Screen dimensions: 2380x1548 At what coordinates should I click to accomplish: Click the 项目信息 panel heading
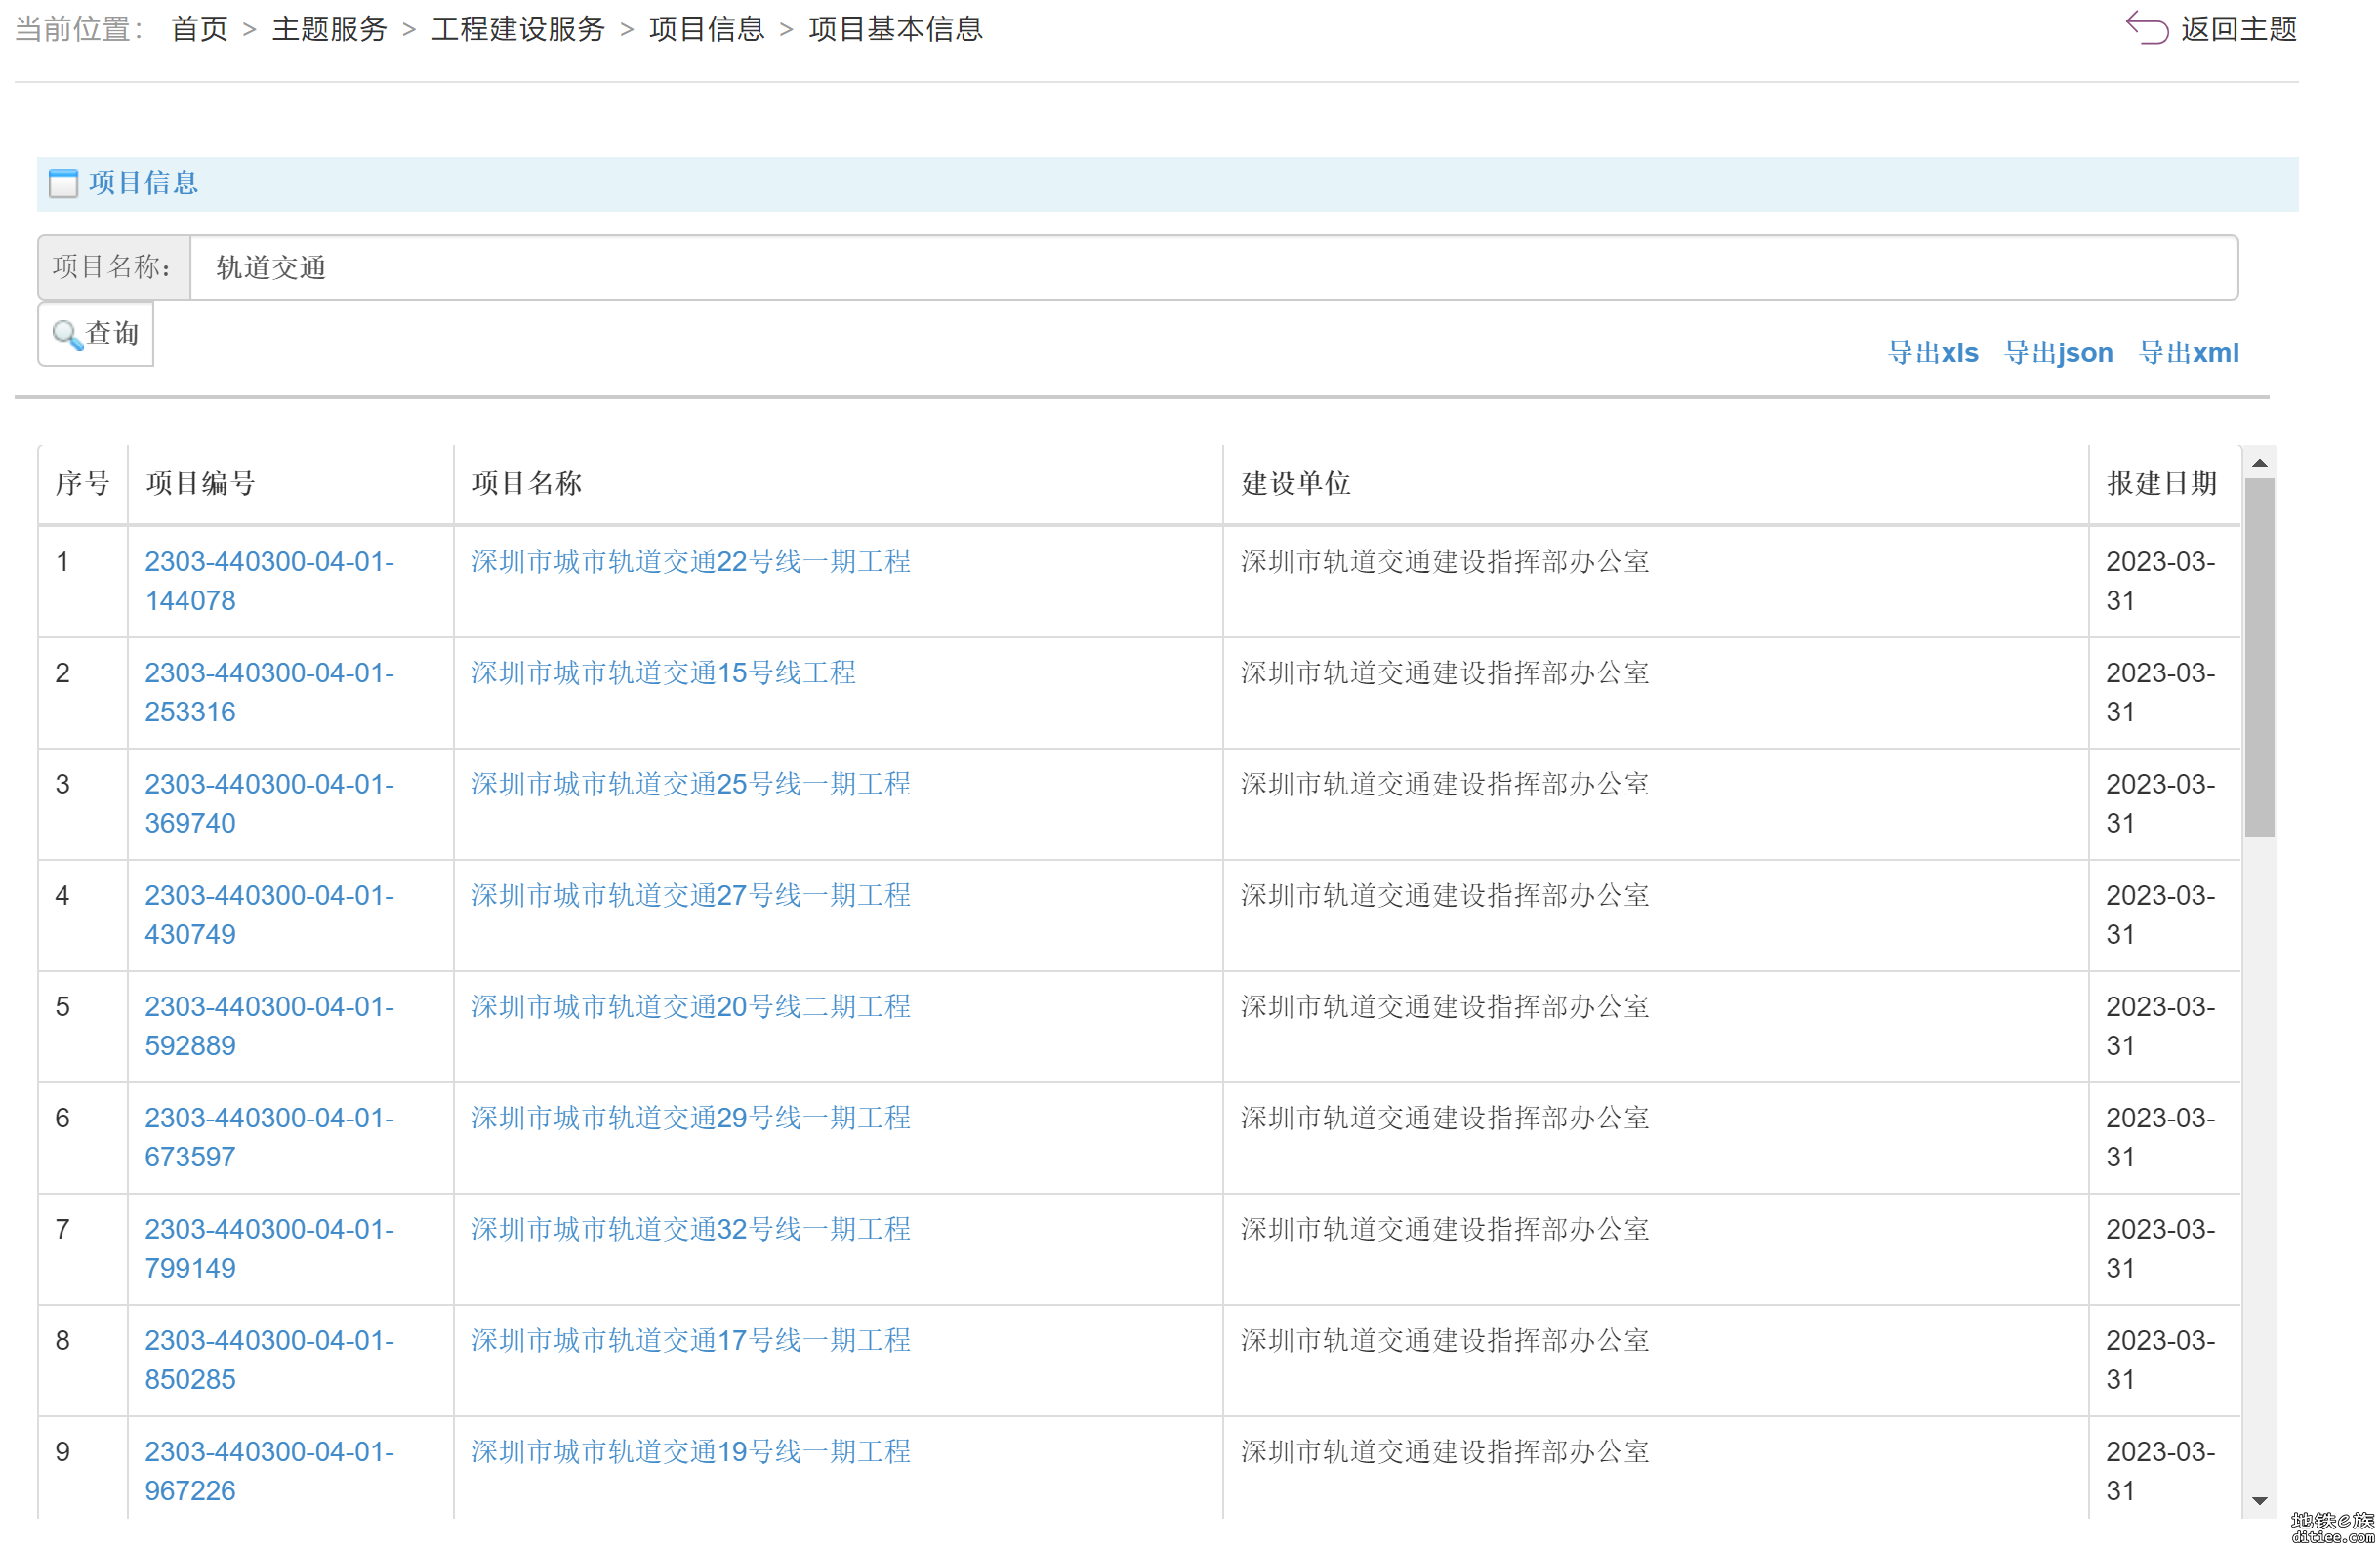143,183
